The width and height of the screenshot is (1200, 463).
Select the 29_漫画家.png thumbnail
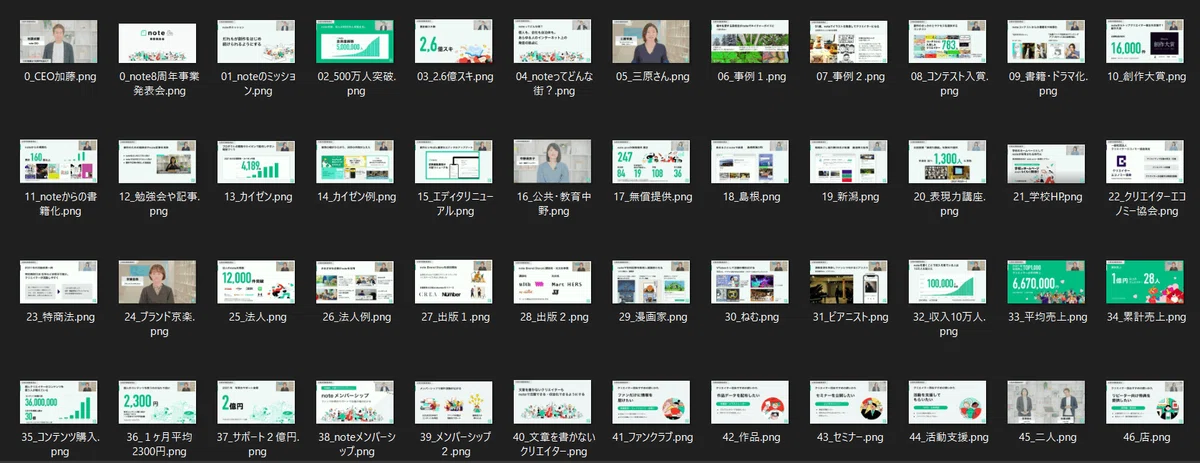(x=652, y=283)
